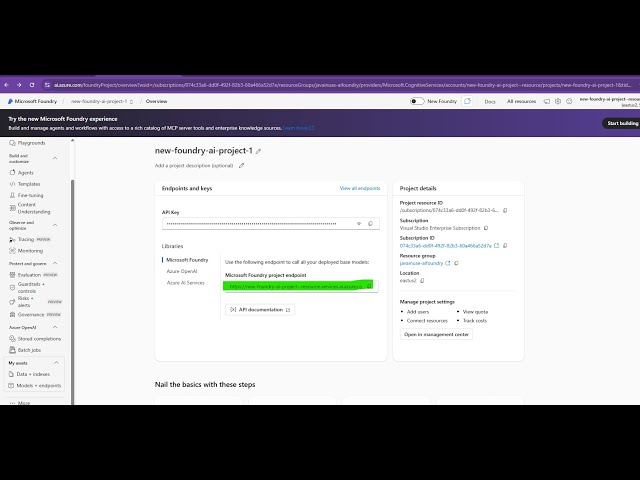Copy the API Key with copy icon
Image resolution: width=640 pixels, height=480 pixels.
coord(371,224)
